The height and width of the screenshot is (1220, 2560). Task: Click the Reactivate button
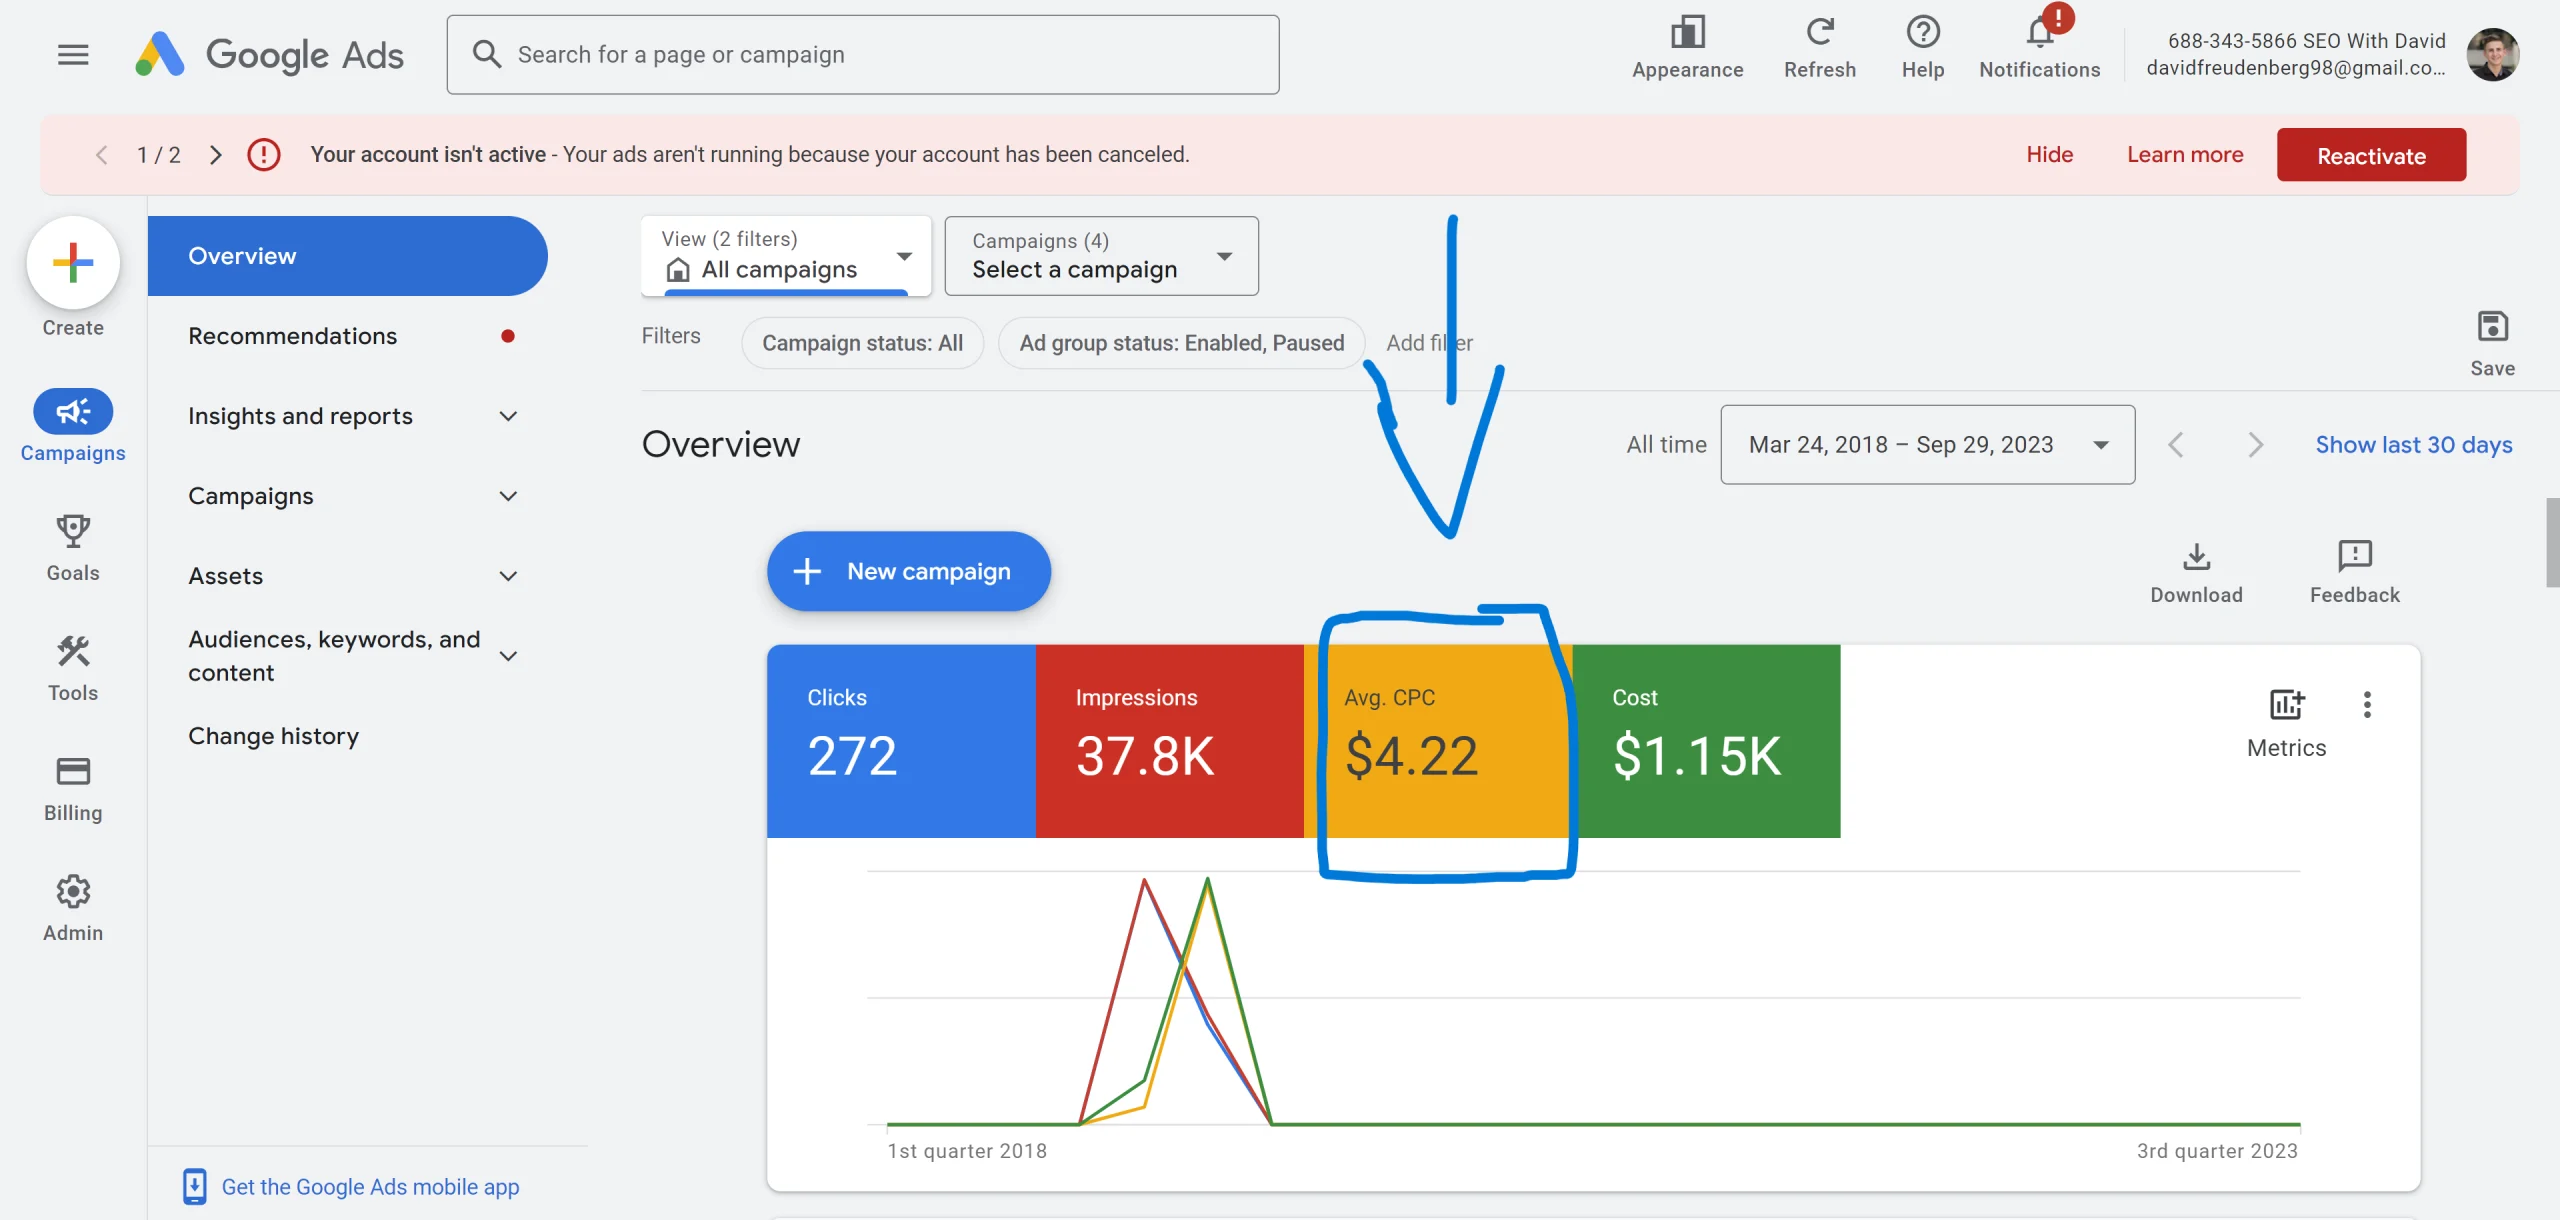coord(2371,155)
